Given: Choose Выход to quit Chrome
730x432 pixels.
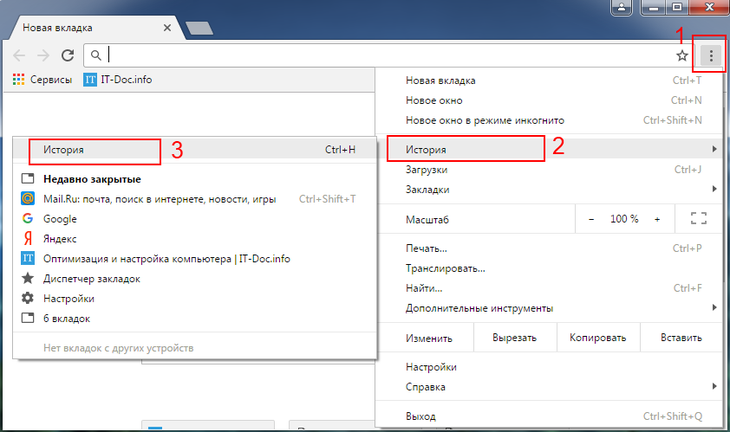Looking at the screenshot, I should coord(549,416).
